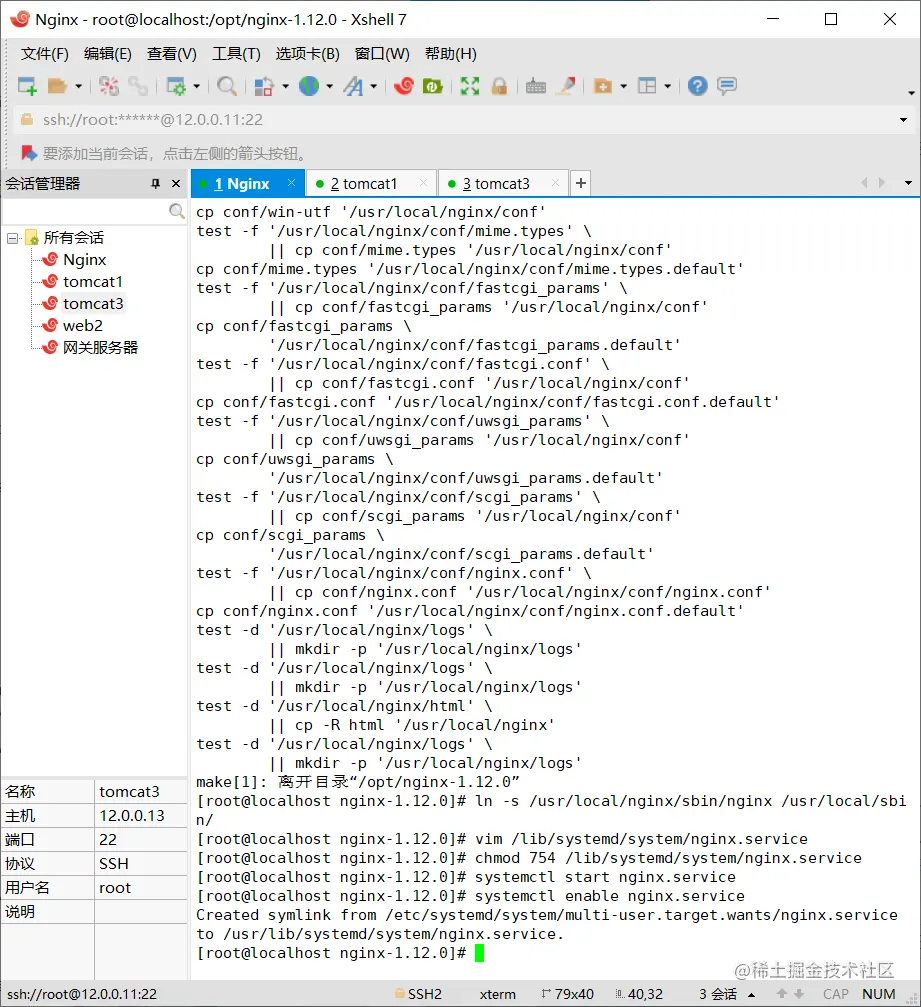This screenshot has height=1007, width=921.
Task: Switch to the 1 Nginx tab
Action: tap(241, 184)
